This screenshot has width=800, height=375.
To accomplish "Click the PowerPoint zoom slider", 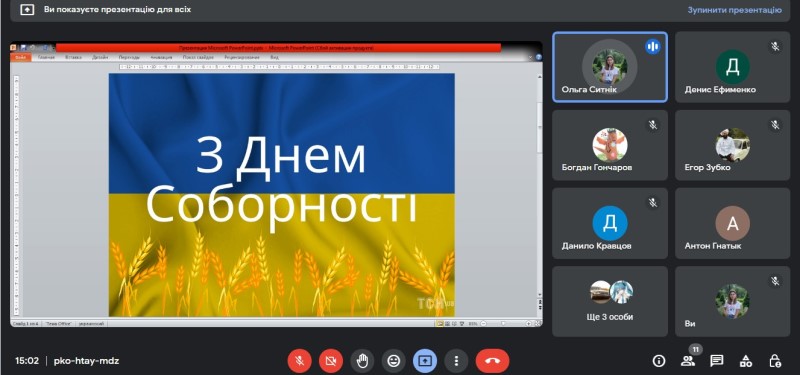I will click(x=504, y=323).
